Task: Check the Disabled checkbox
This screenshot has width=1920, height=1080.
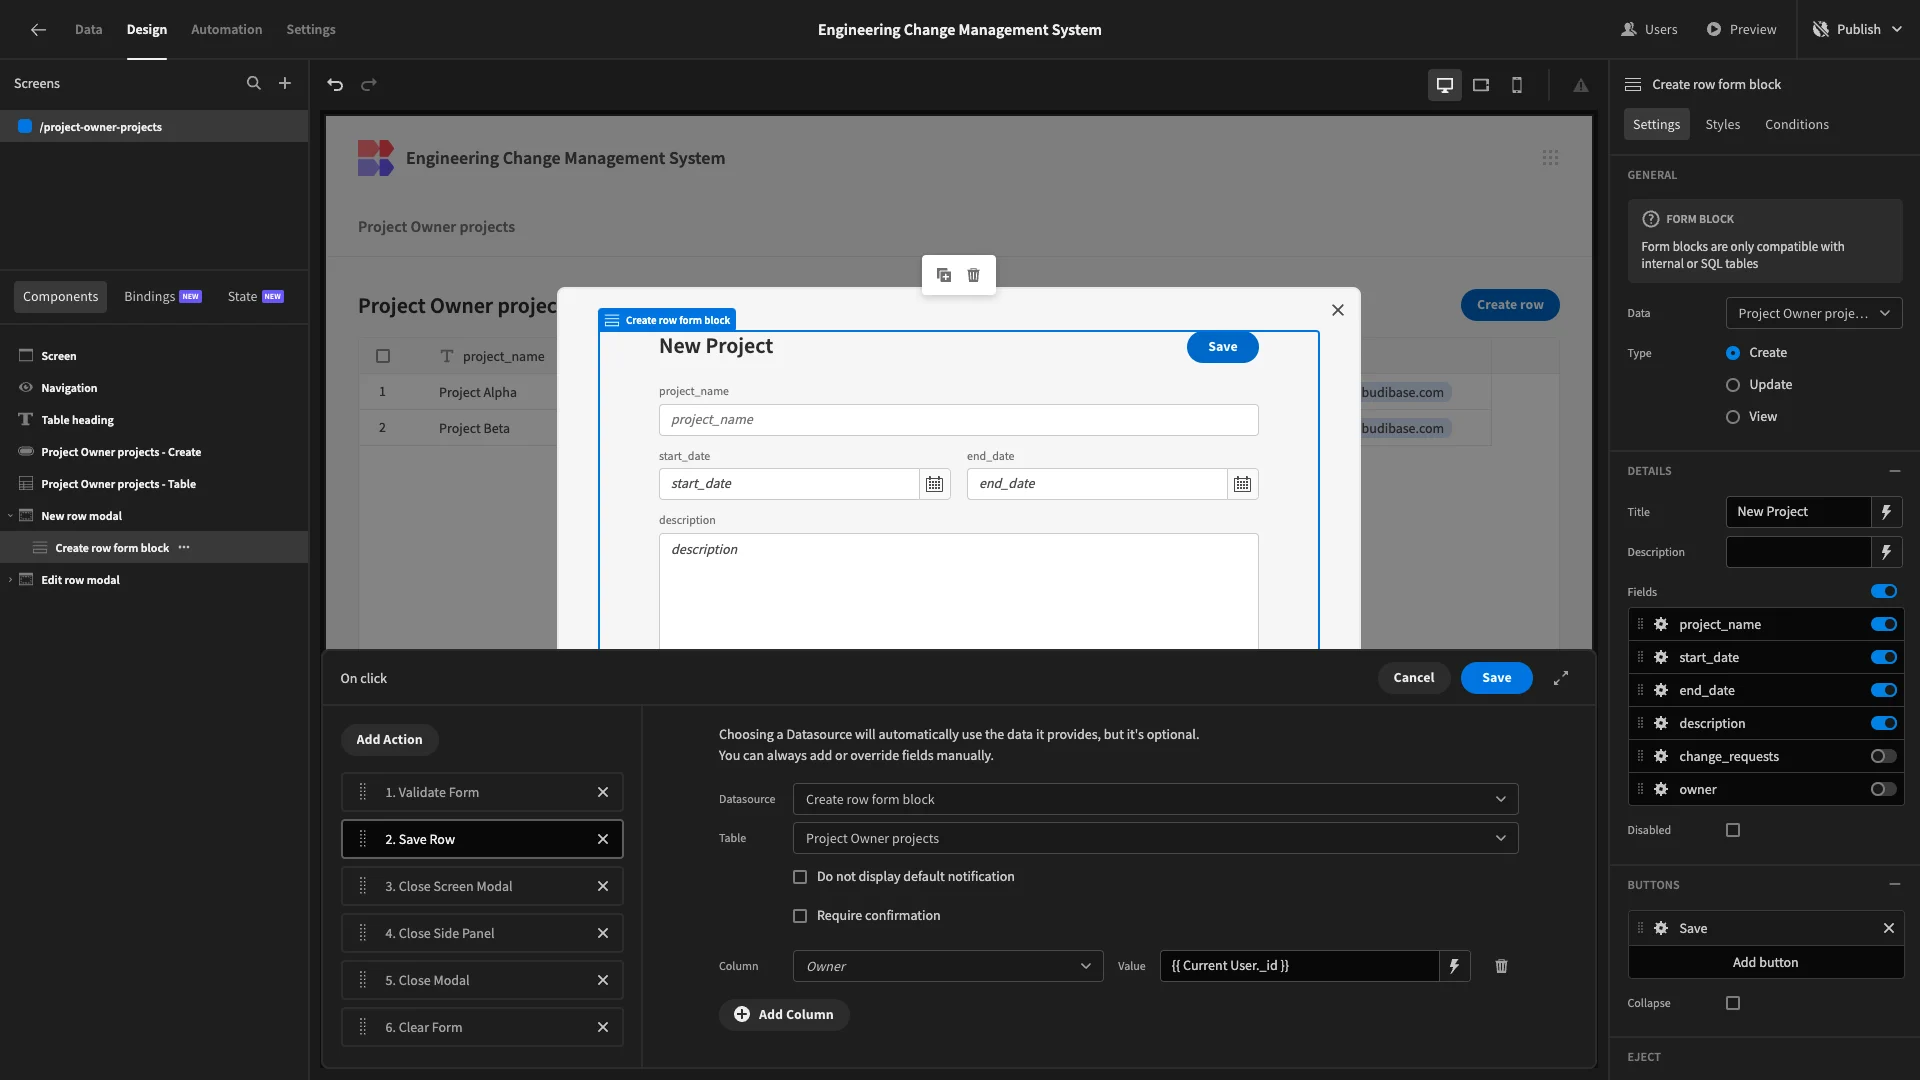Action: click(x=1733, y=830)
